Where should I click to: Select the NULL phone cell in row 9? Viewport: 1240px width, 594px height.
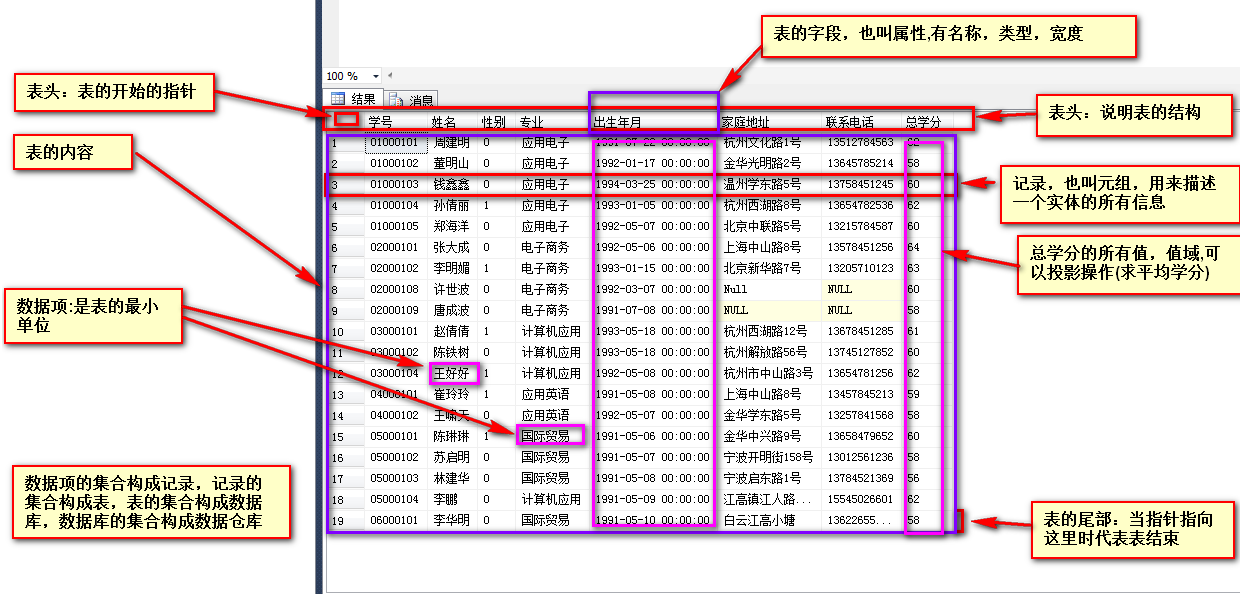pos(840,311)
